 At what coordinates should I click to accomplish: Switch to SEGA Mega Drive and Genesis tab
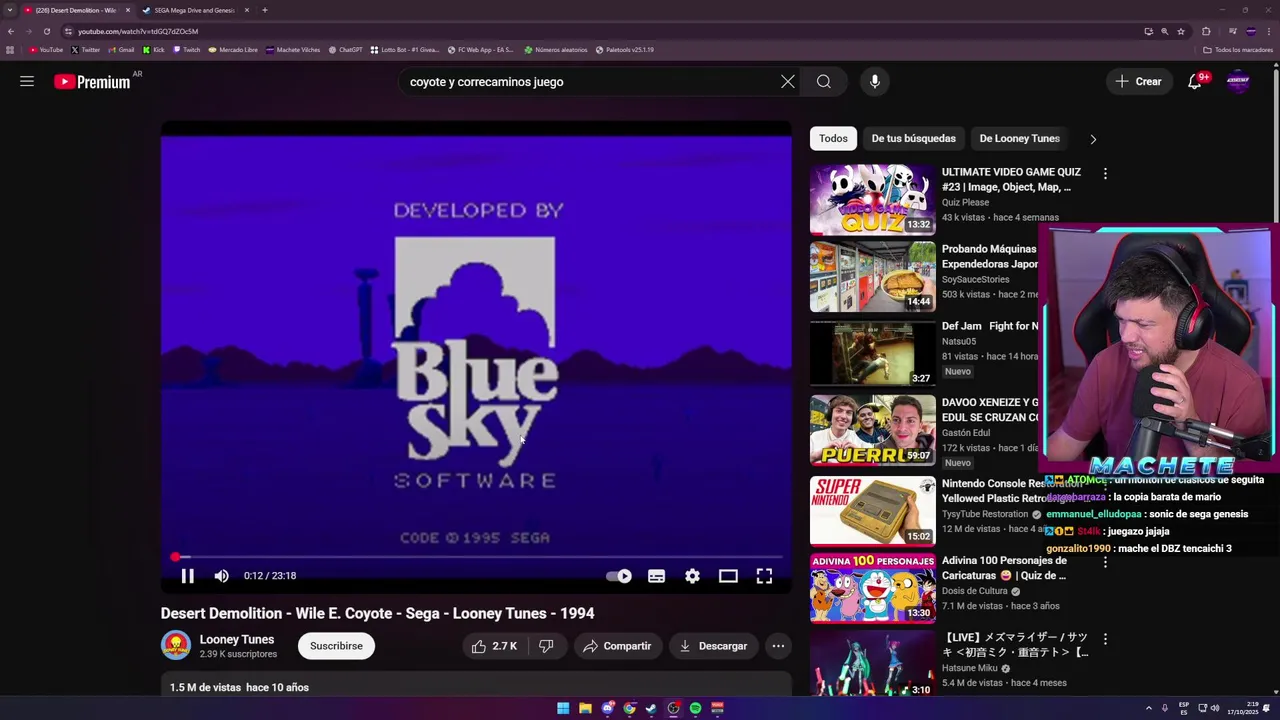coord(194,10)
